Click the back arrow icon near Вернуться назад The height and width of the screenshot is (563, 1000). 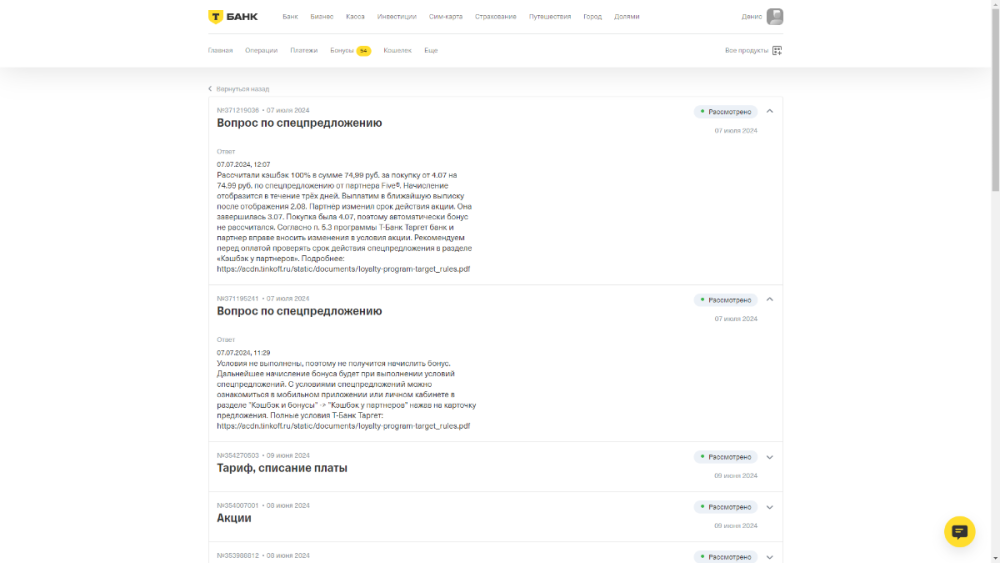click(x=210, y=89)
